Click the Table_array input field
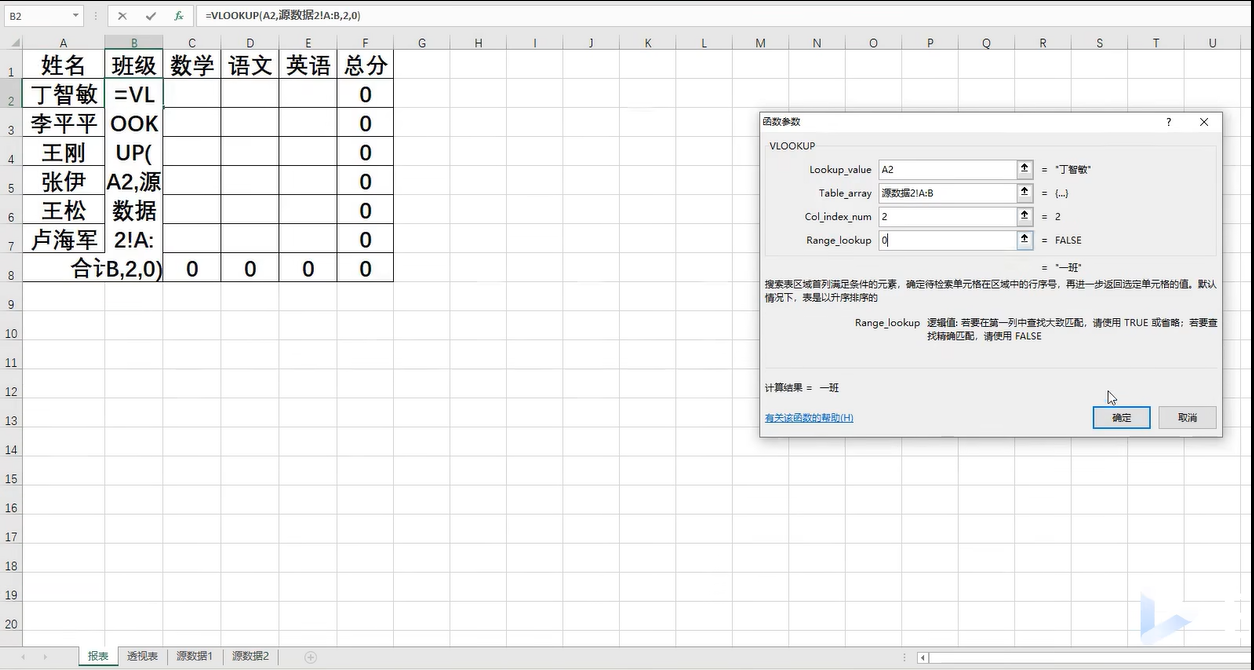Image resolution: width=1254 pixels, height=670 pixels. click(x=948, y=193)
